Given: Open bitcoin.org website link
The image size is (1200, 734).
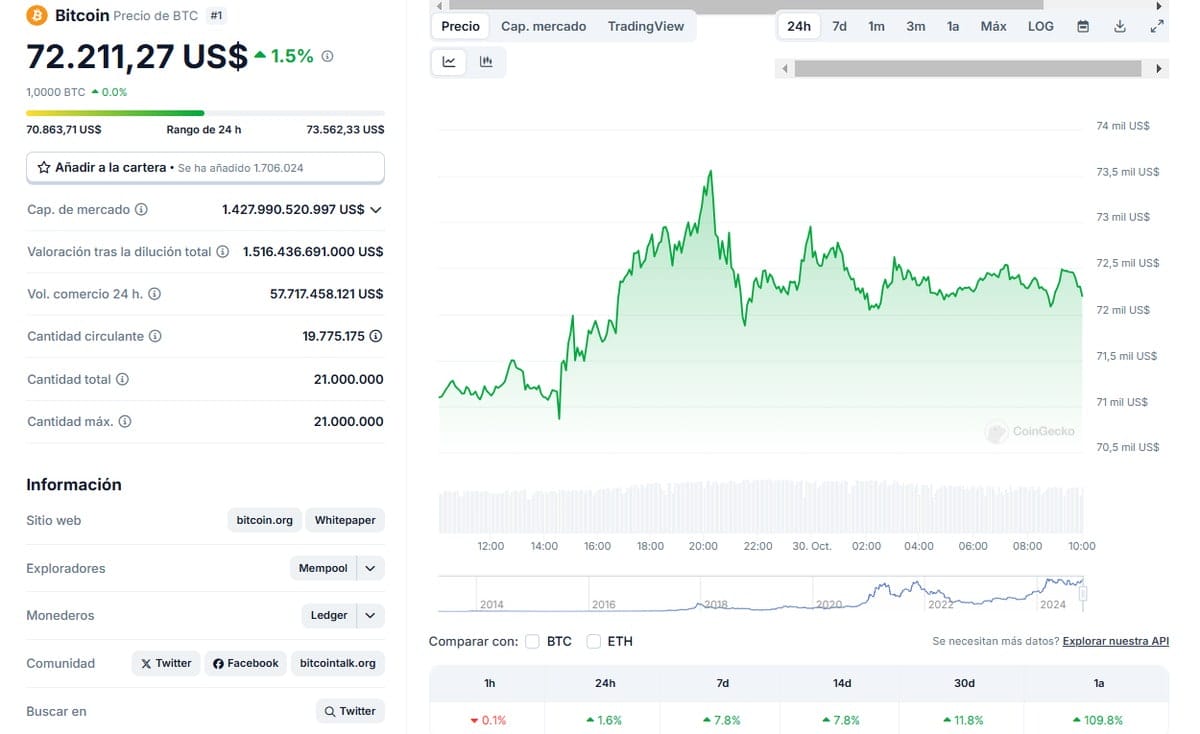Looking at the screenshot, I should [265, 521].
